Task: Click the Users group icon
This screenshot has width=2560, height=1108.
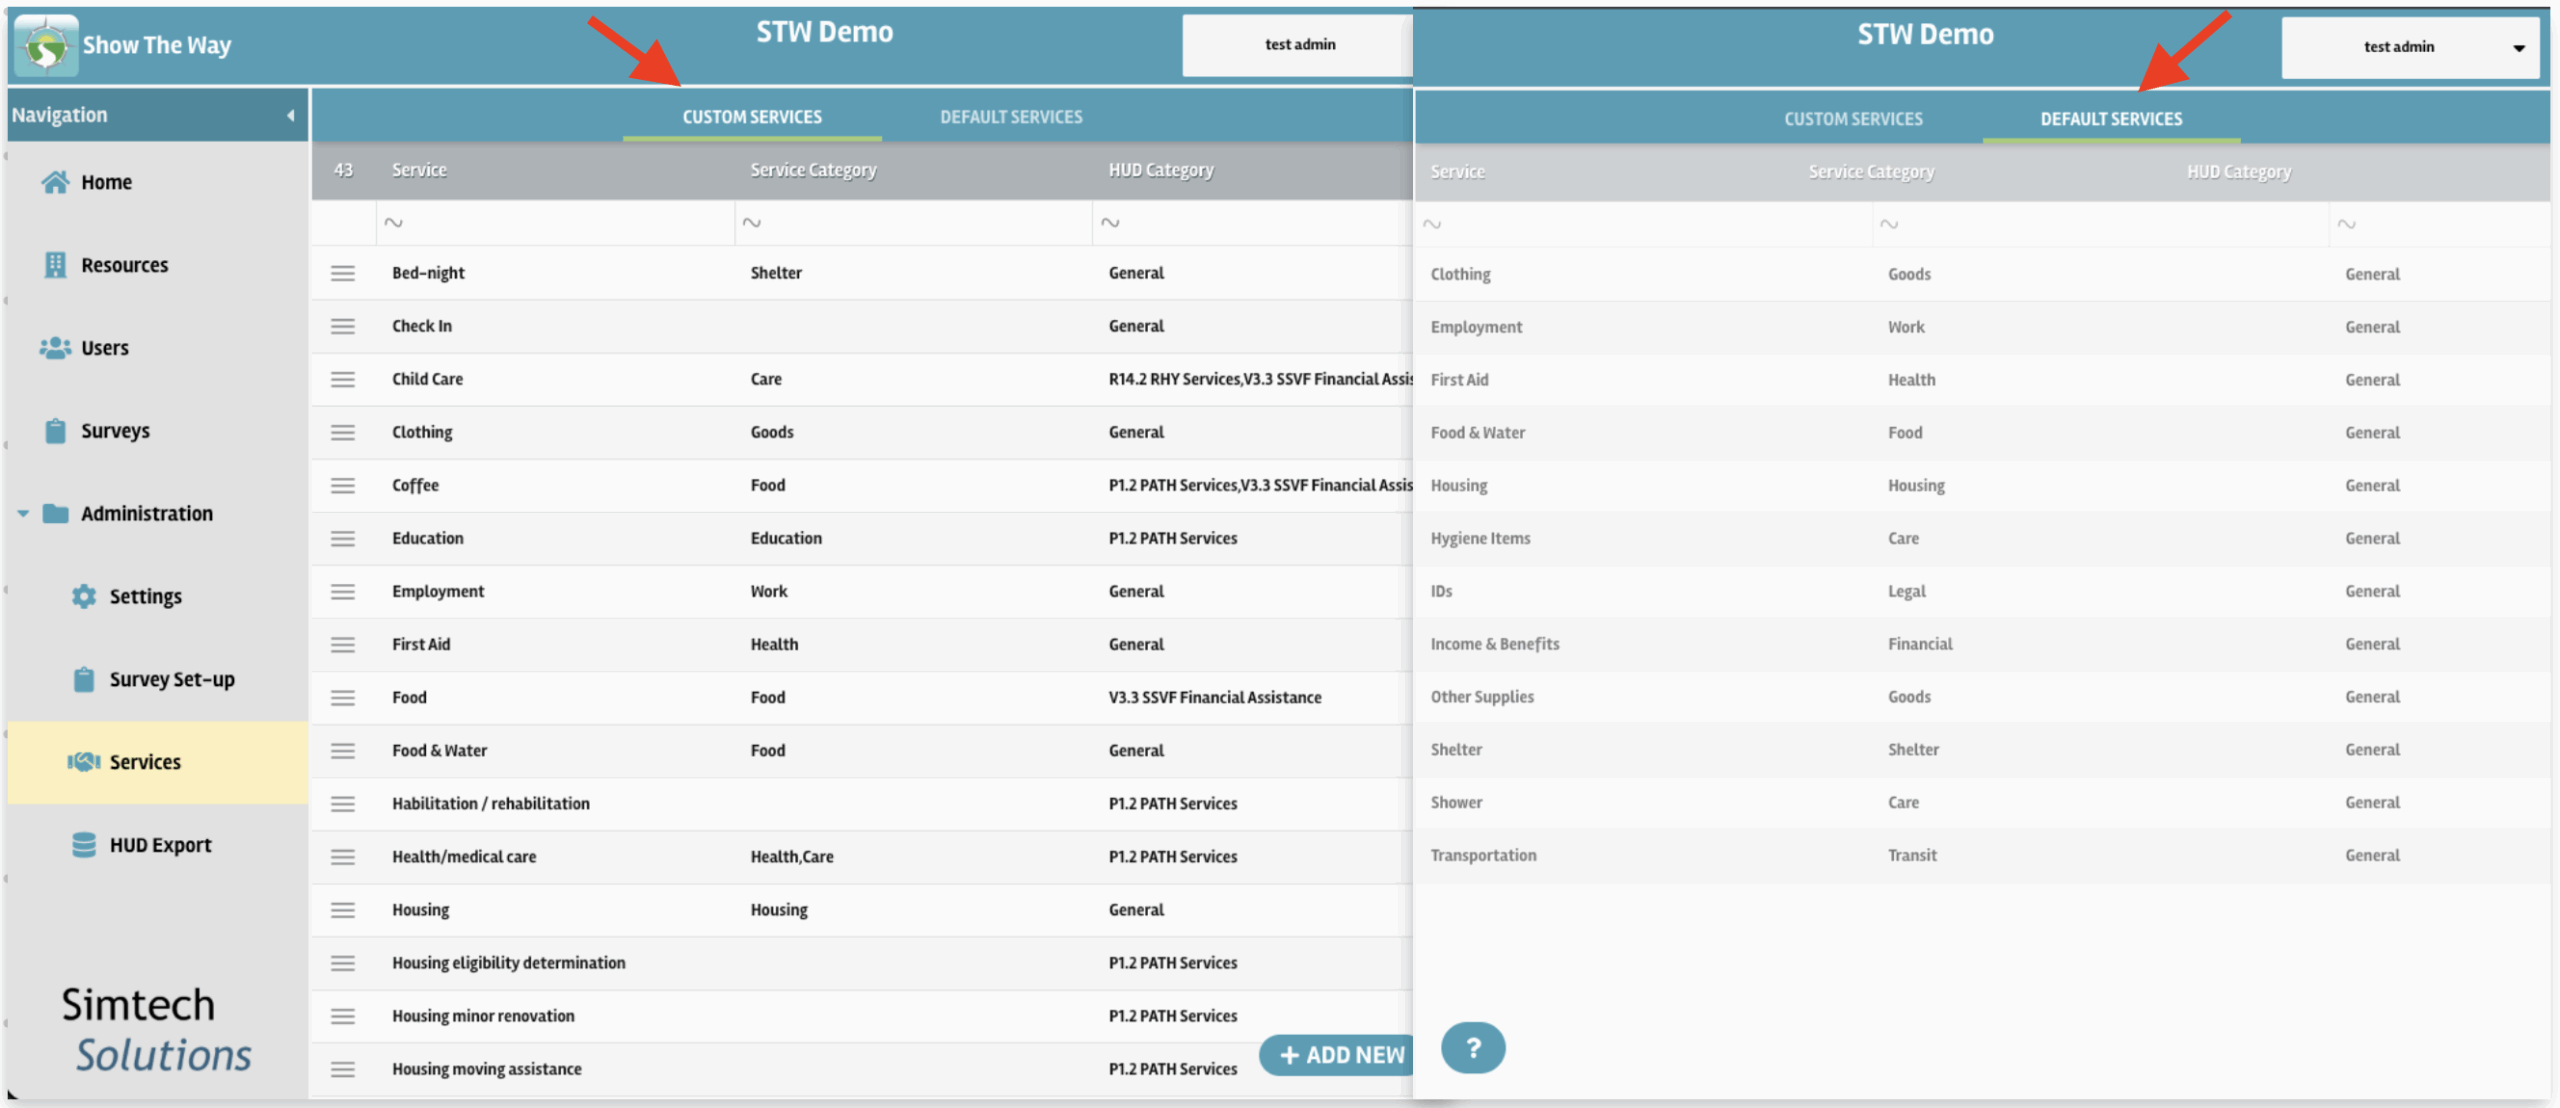Action: pos(55,348)
